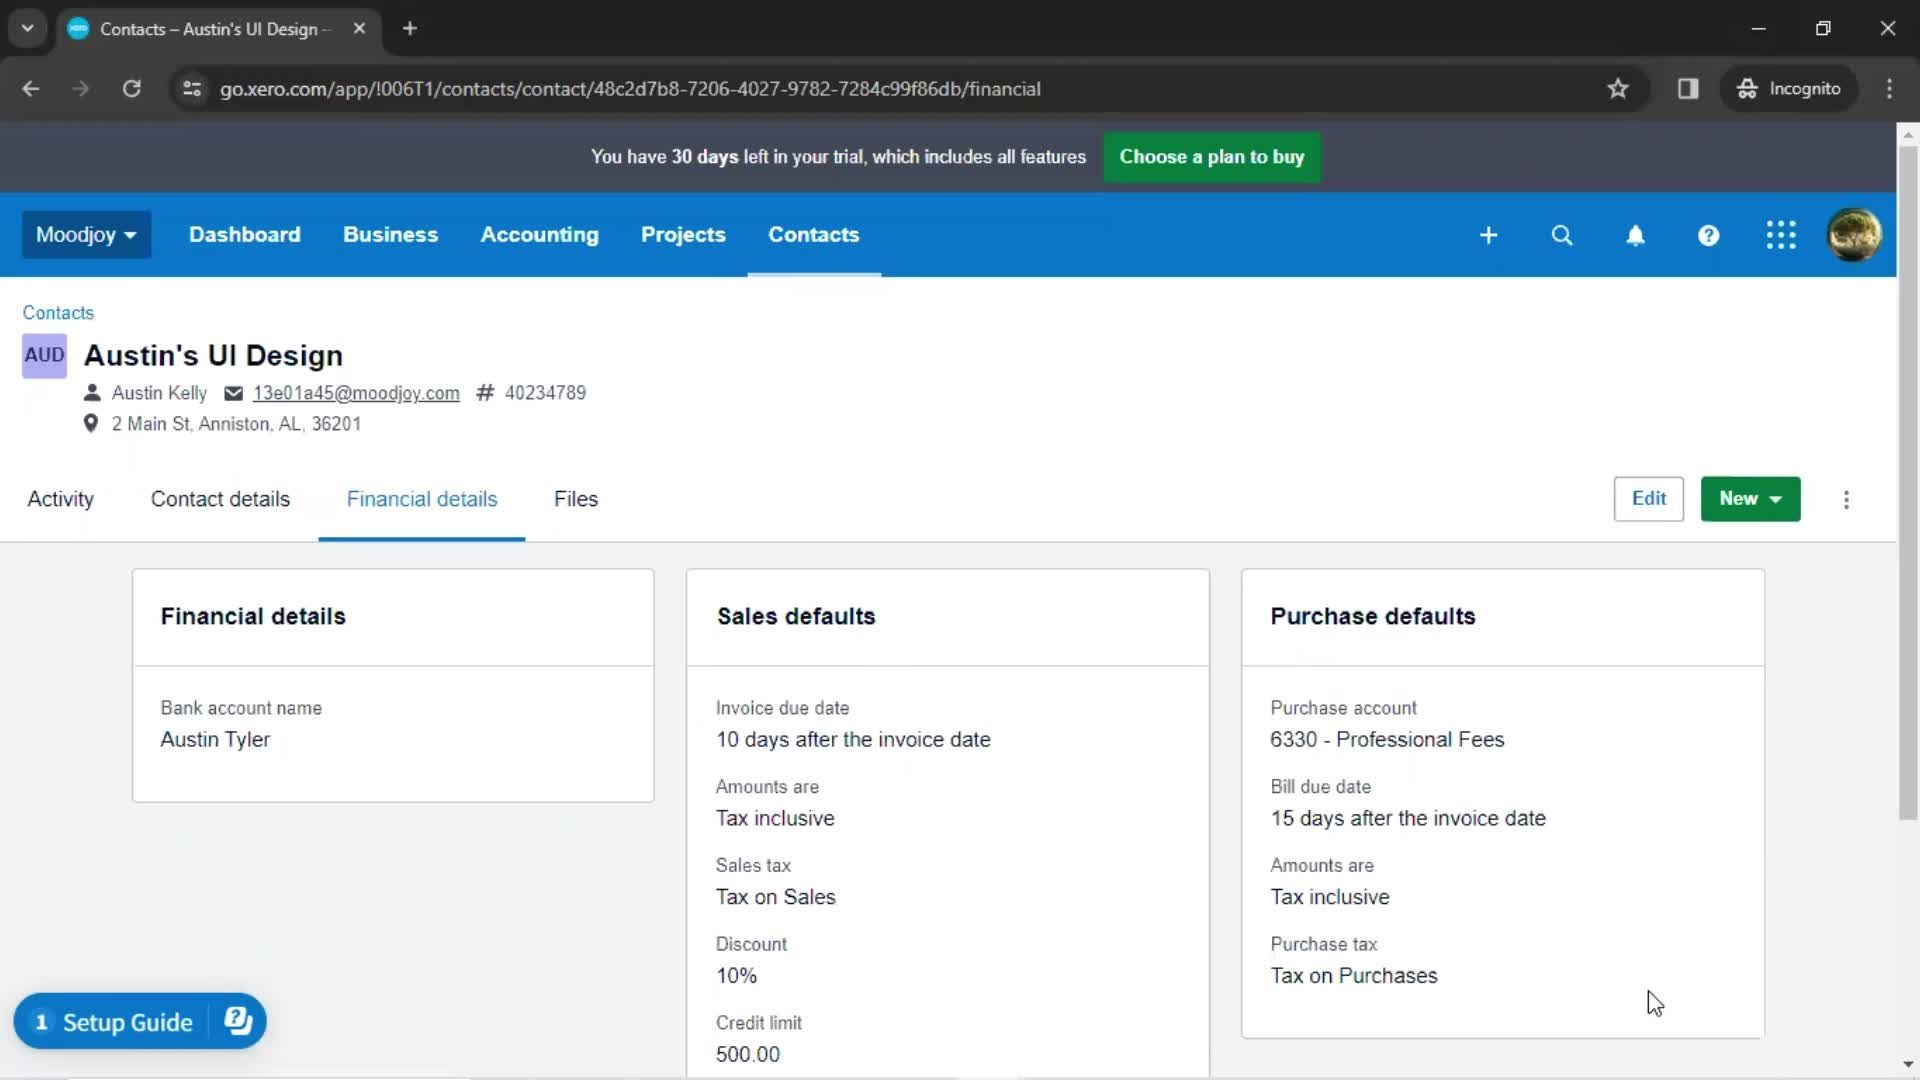Screen dimensions: 1920x1080
Task: Click the address 2 Main St, Anniston
Action: point(236,424)
